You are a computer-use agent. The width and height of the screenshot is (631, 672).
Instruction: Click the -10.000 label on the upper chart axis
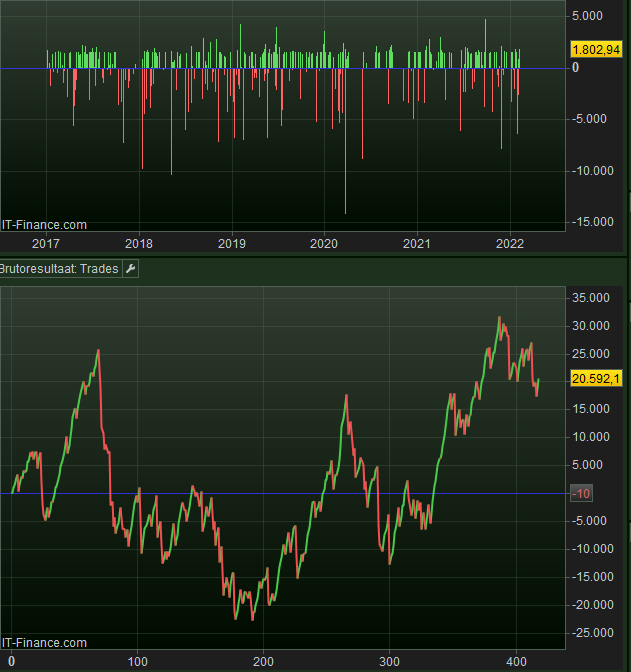[593, 171]
